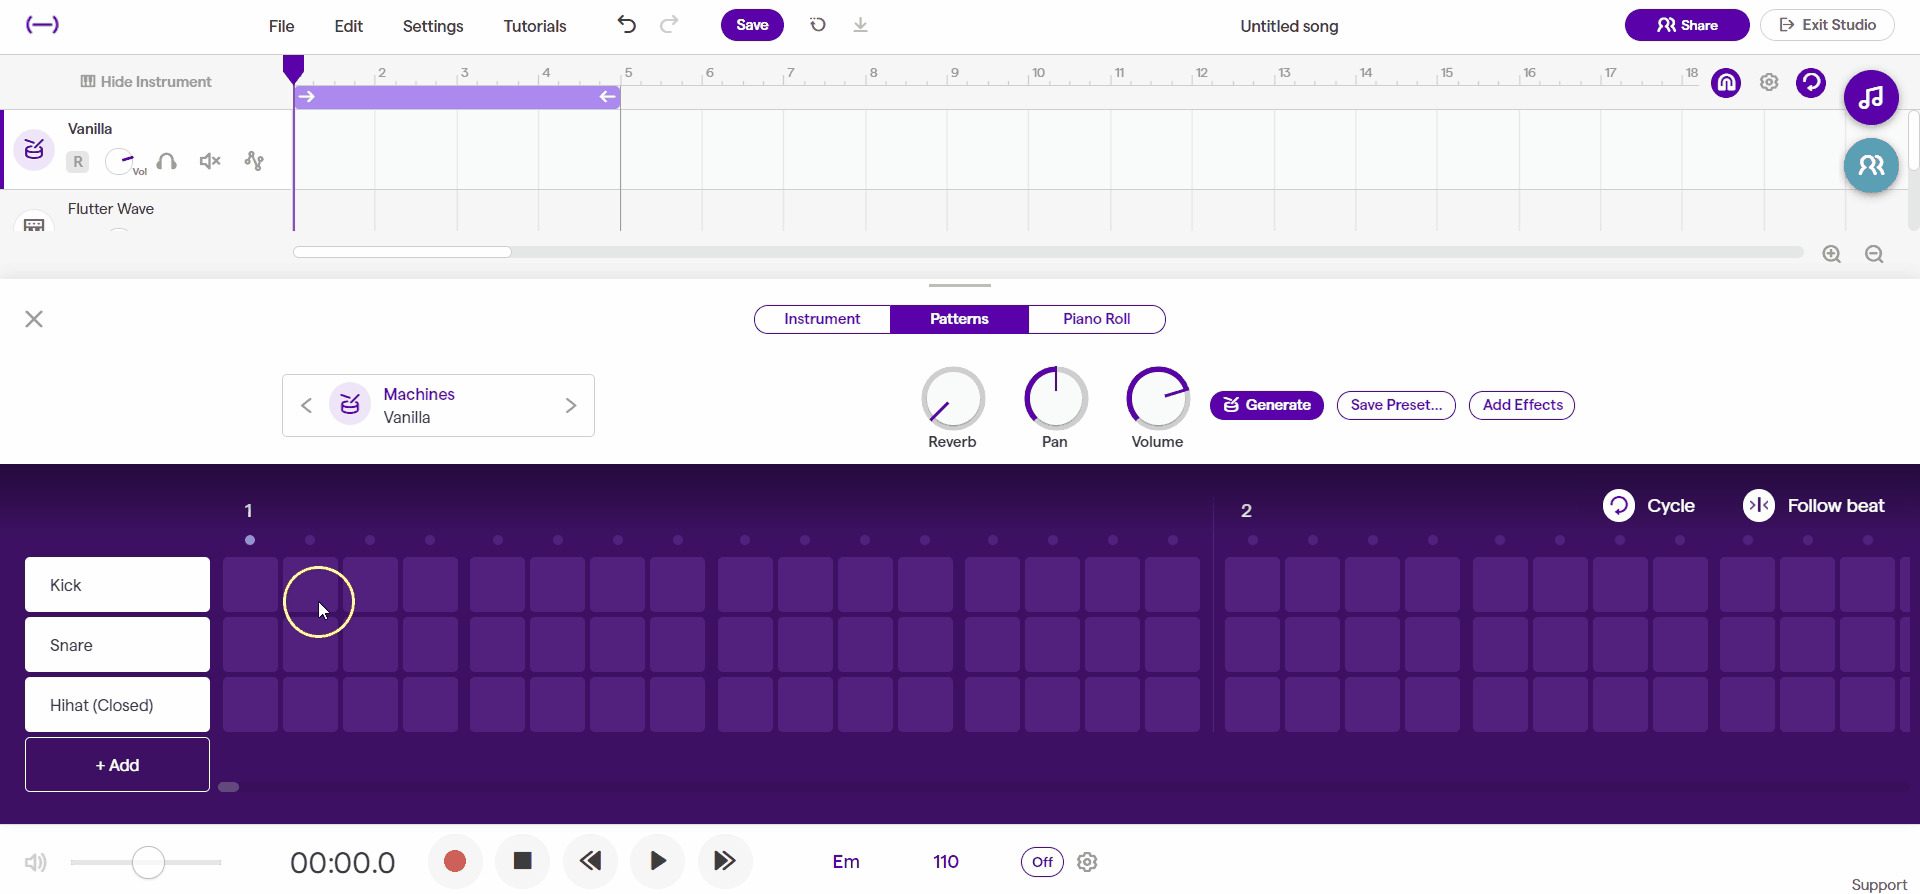This screenshot has height=894, width=1920.
Task: Arm the Vanilla track for recording
Action: coord(78,161)
